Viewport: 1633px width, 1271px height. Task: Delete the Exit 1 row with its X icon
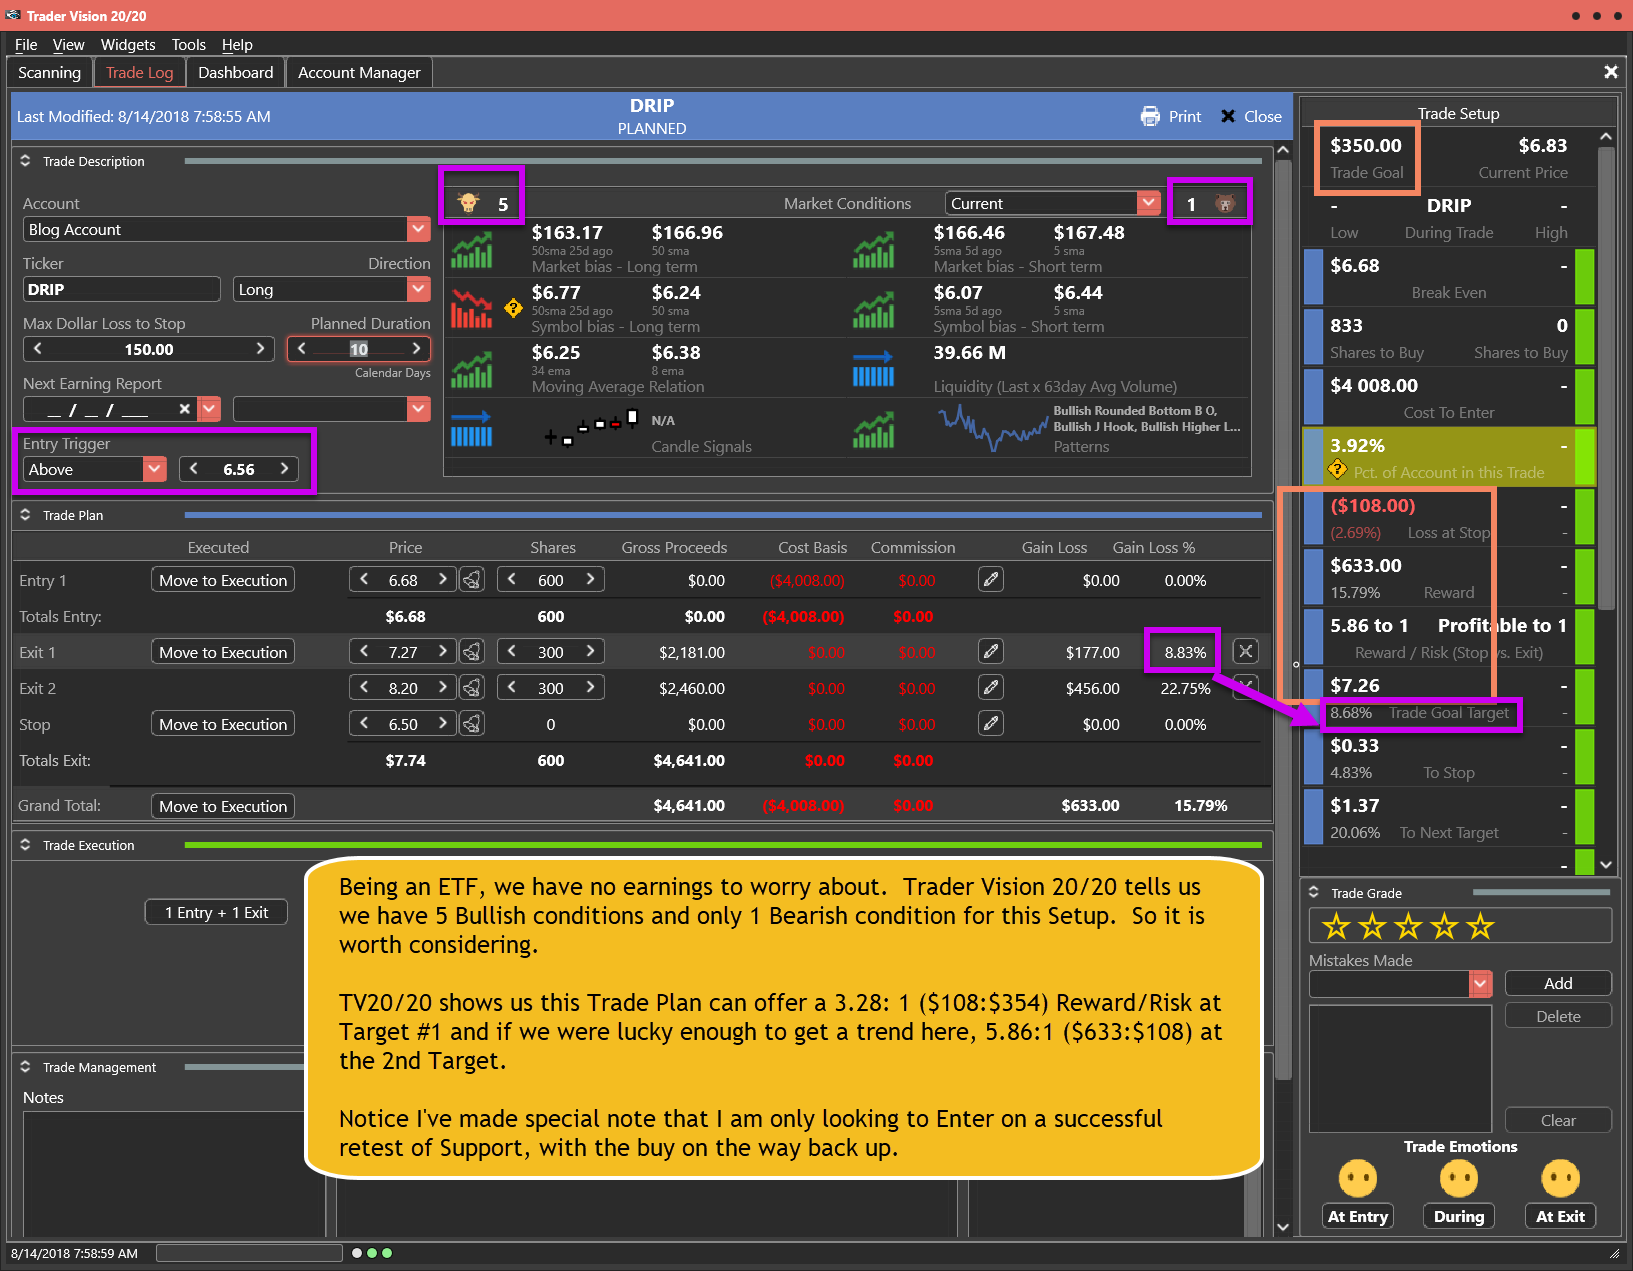coord(1245,651)
